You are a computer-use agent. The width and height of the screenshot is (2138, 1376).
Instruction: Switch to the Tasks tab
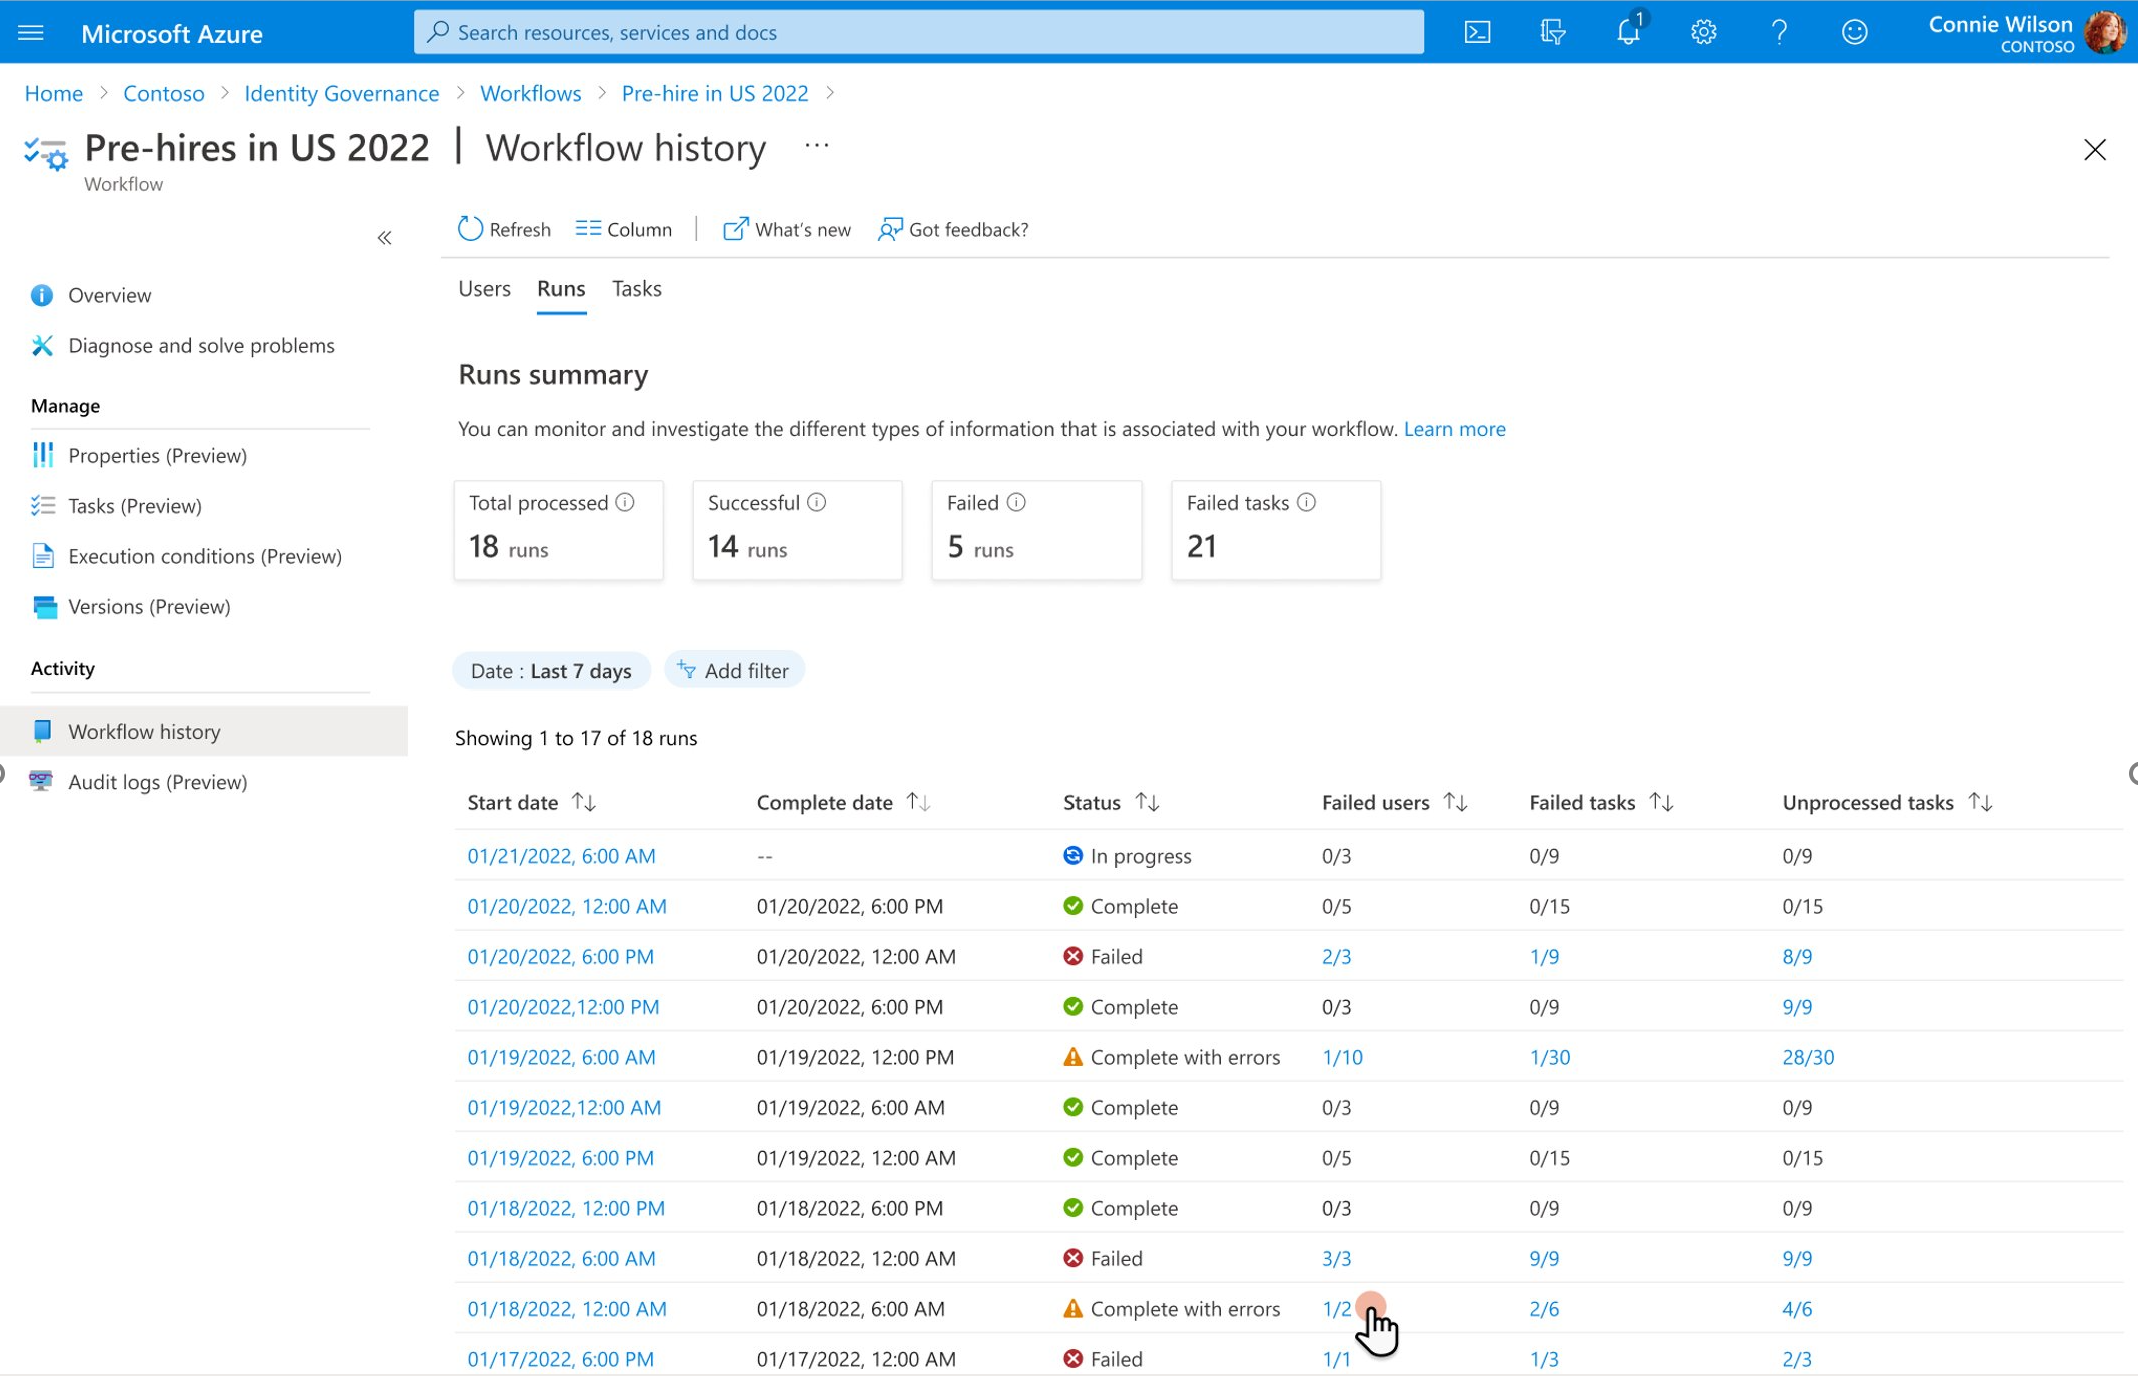(x=636, y=288)
